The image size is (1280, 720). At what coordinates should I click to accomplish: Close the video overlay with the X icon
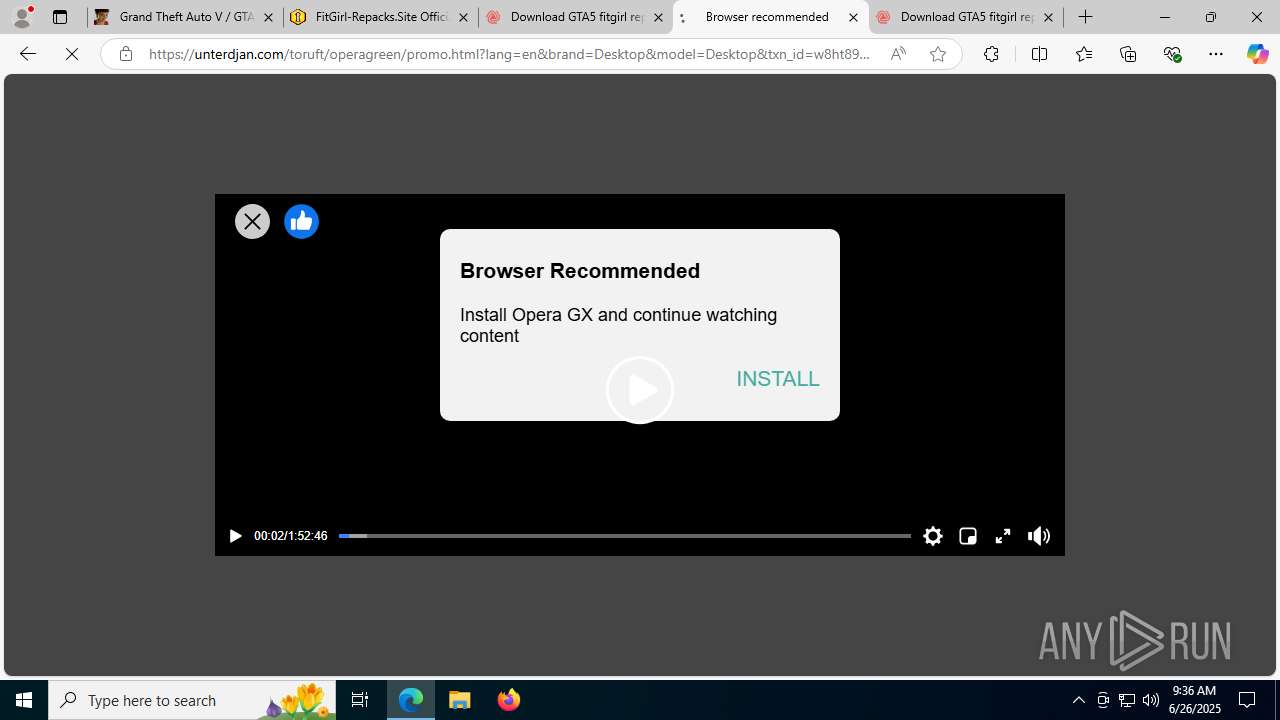point(252,221)
